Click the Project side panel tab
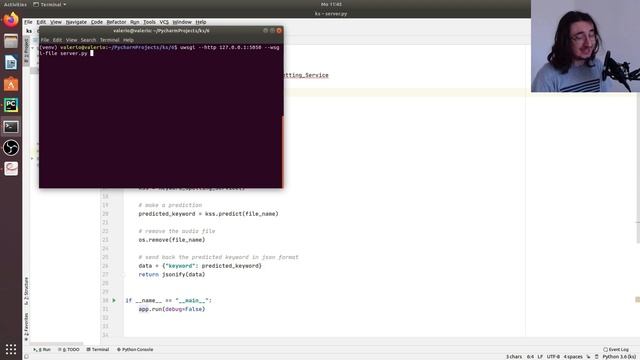This screenshot has width=640, height=360. pos(26,50)
